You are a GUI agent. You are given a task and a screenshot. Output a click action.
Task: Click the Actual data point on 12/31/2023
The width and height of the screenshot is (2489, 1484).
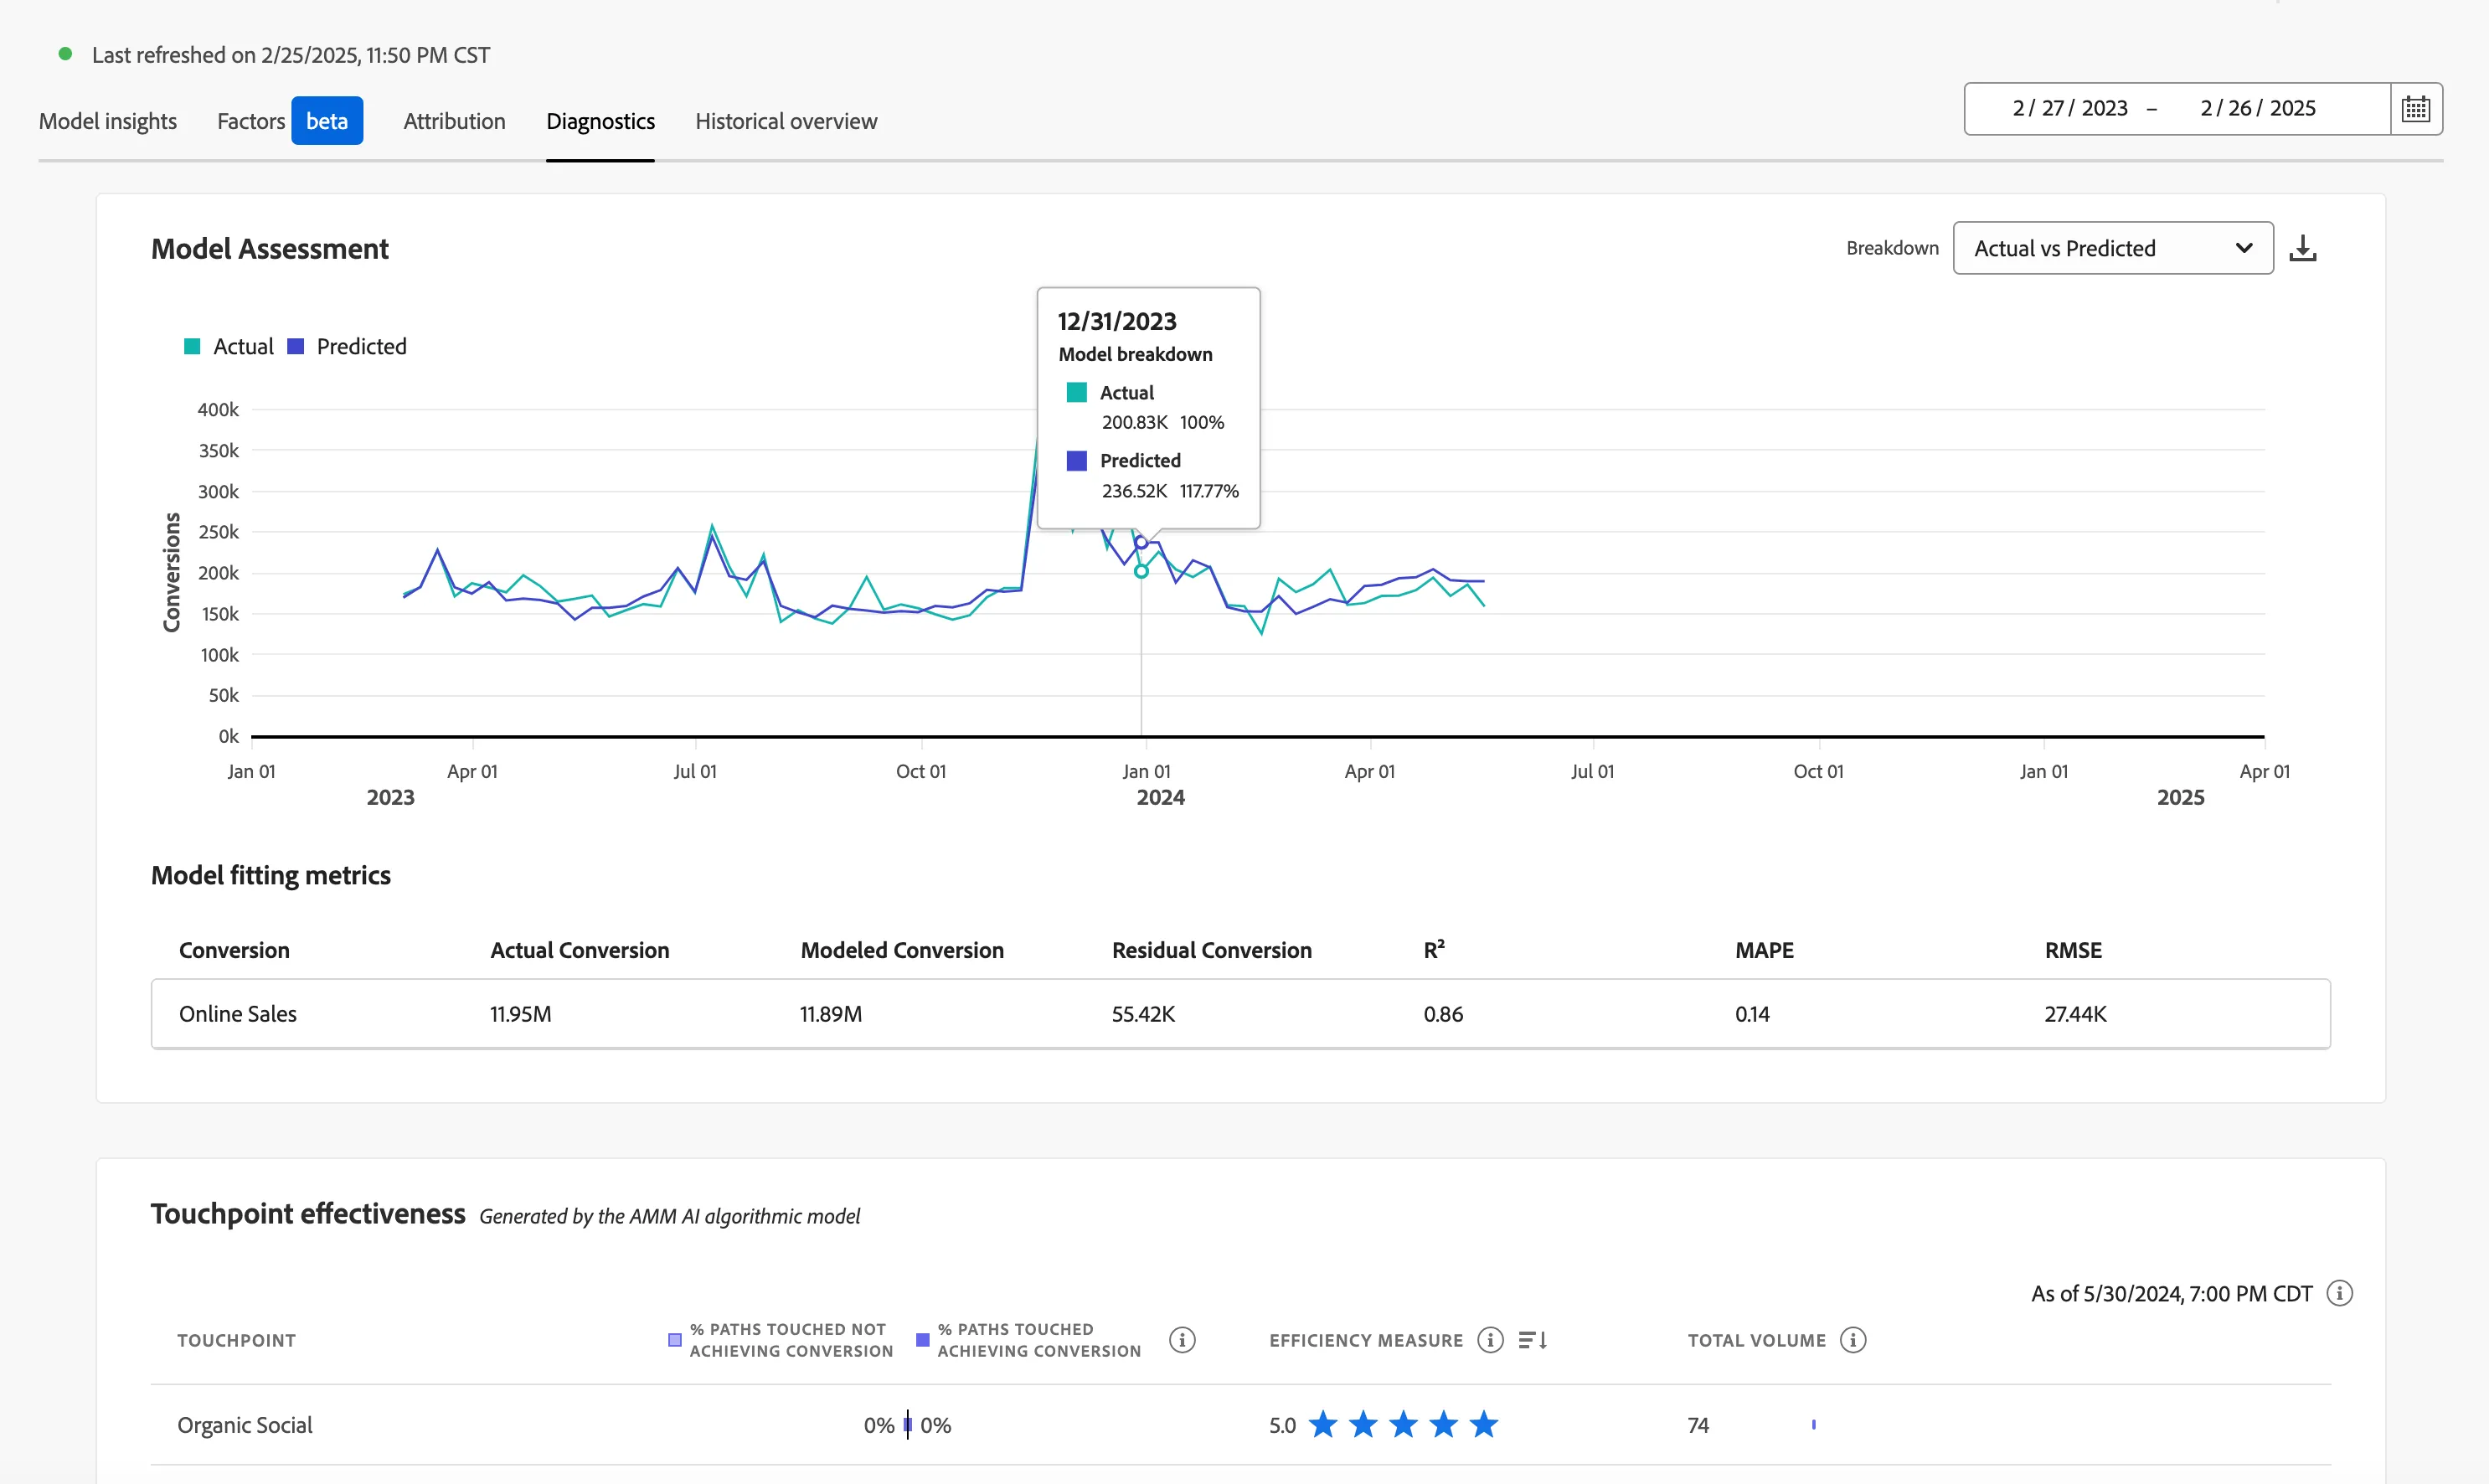(1141, 571)
